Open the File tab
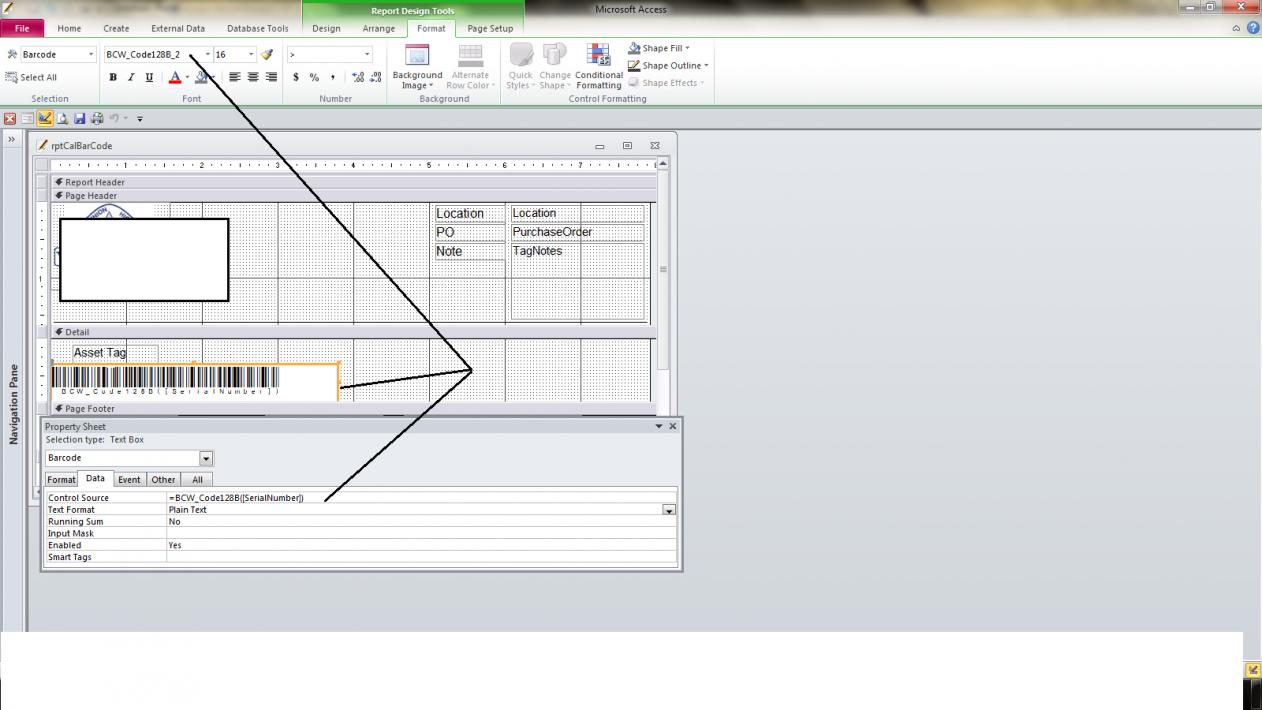Screen dimensions: 1262x710 (22, 28)
